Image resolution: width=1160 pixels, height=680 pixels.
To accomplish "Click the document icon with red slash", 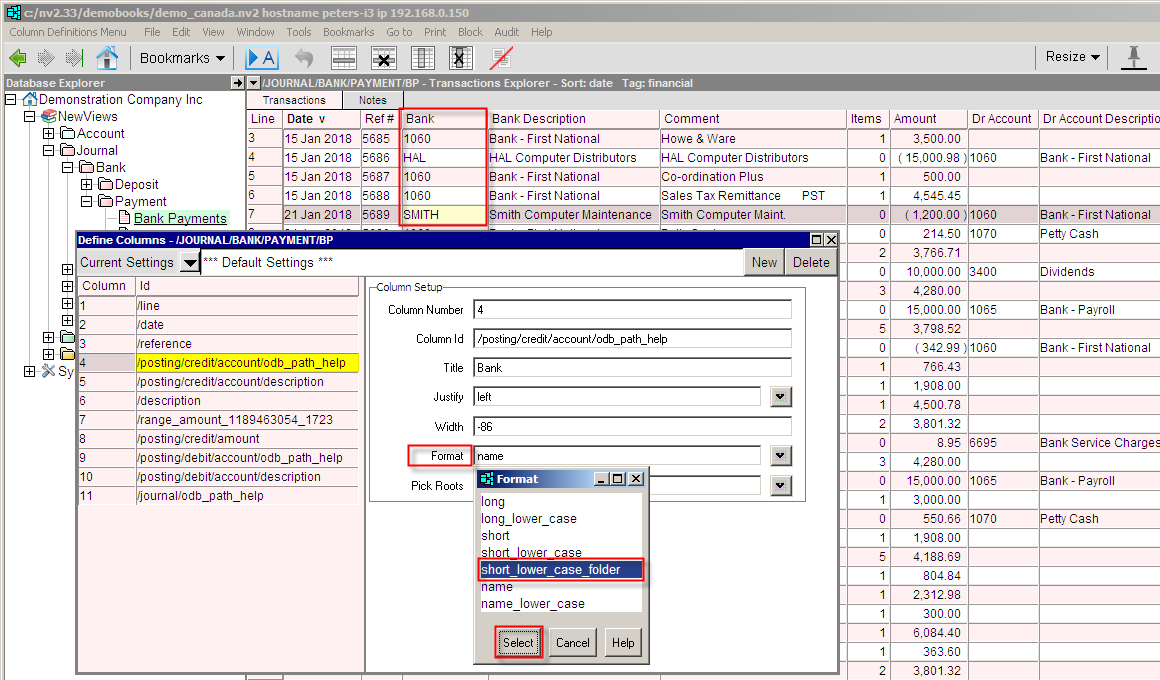I will pos(501,58).
